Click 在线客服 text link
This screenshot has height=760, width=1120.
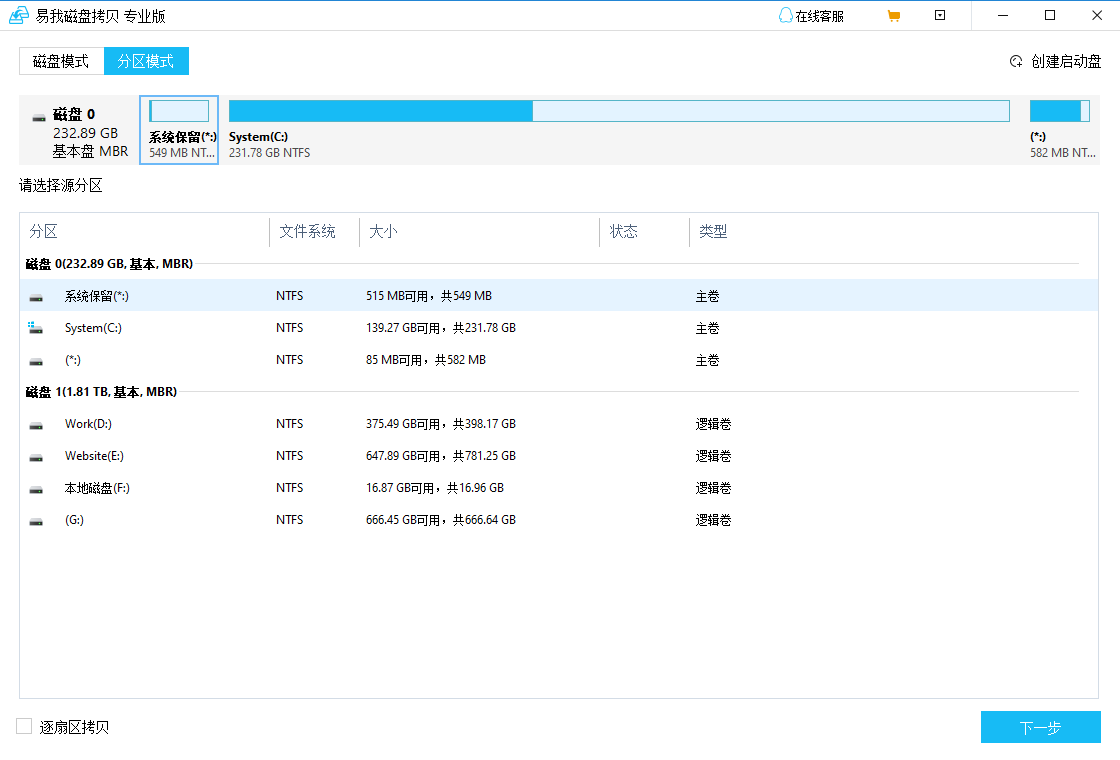click(x=819, y=16)
